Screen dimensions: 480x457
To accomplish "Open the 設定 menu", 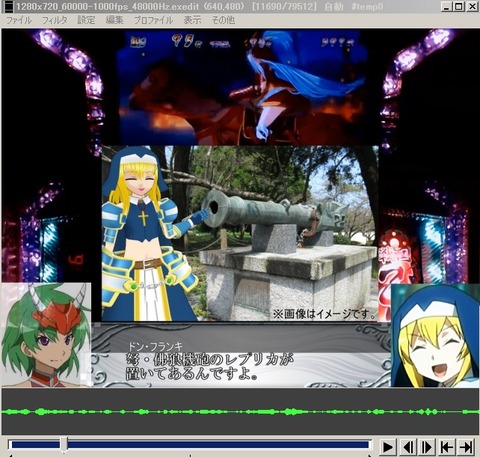I will point(86,20).
